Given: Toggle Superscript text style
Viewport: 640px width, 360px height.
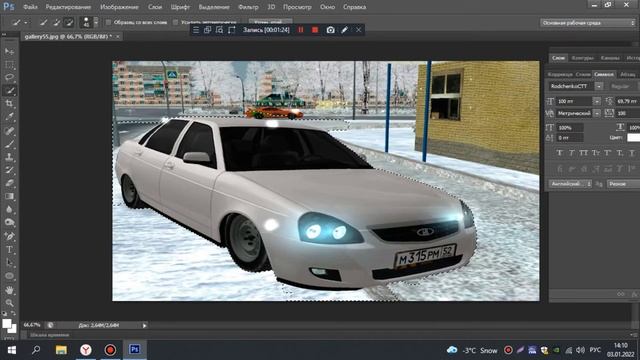Looking at the screenshot, I should (608, 153).
